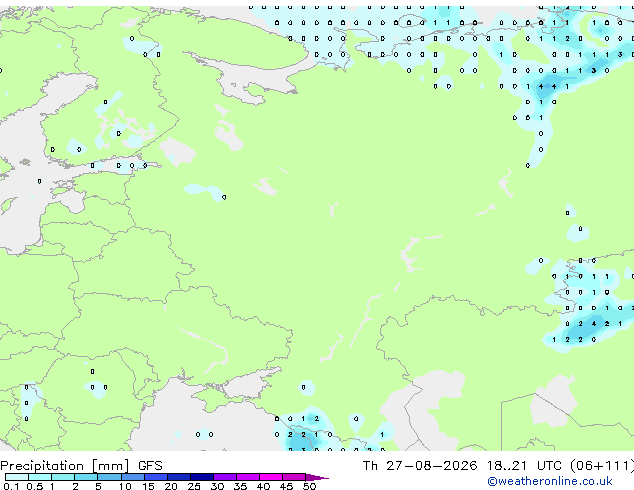Click the over-50 mm arrow swatch
The height and width of the screenshot is (490, 634).
[317, 477]
